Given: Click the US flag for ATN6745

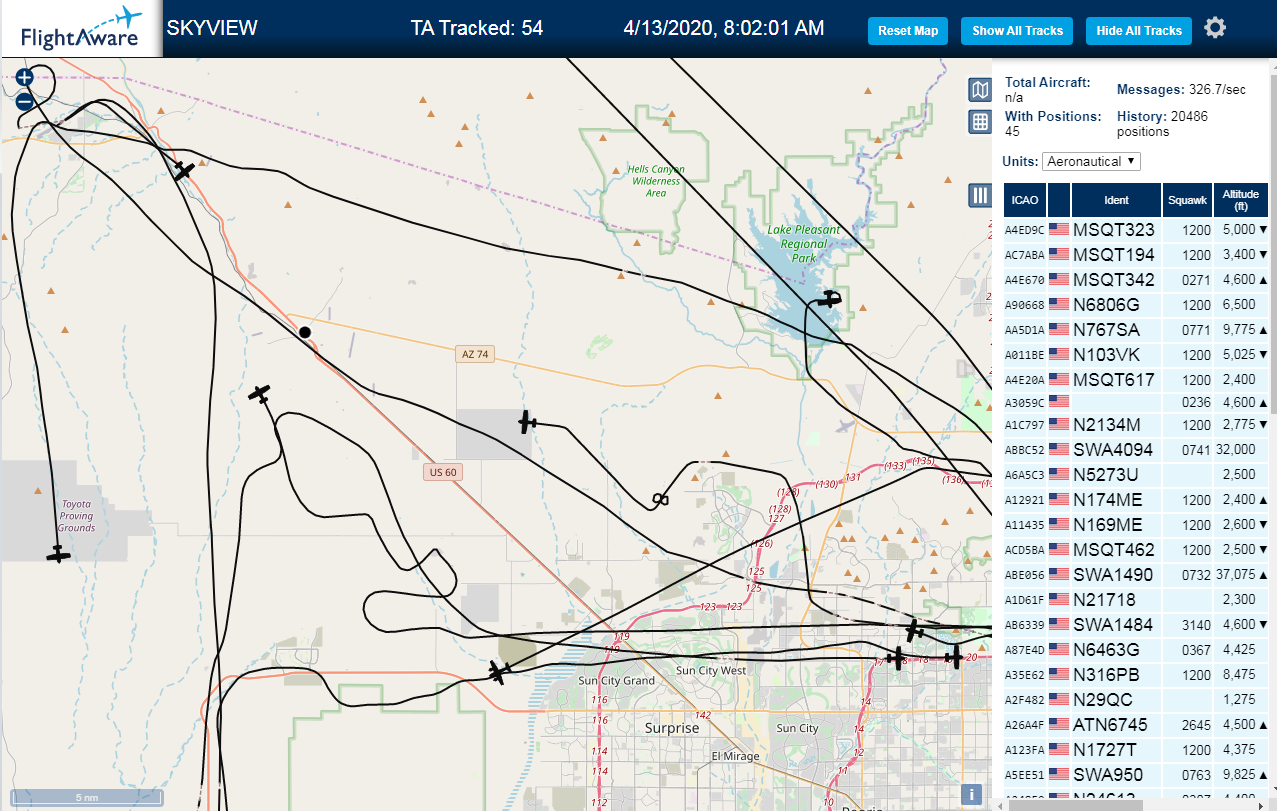Looking at the screenshot, I should click(x=1059, y=724).
